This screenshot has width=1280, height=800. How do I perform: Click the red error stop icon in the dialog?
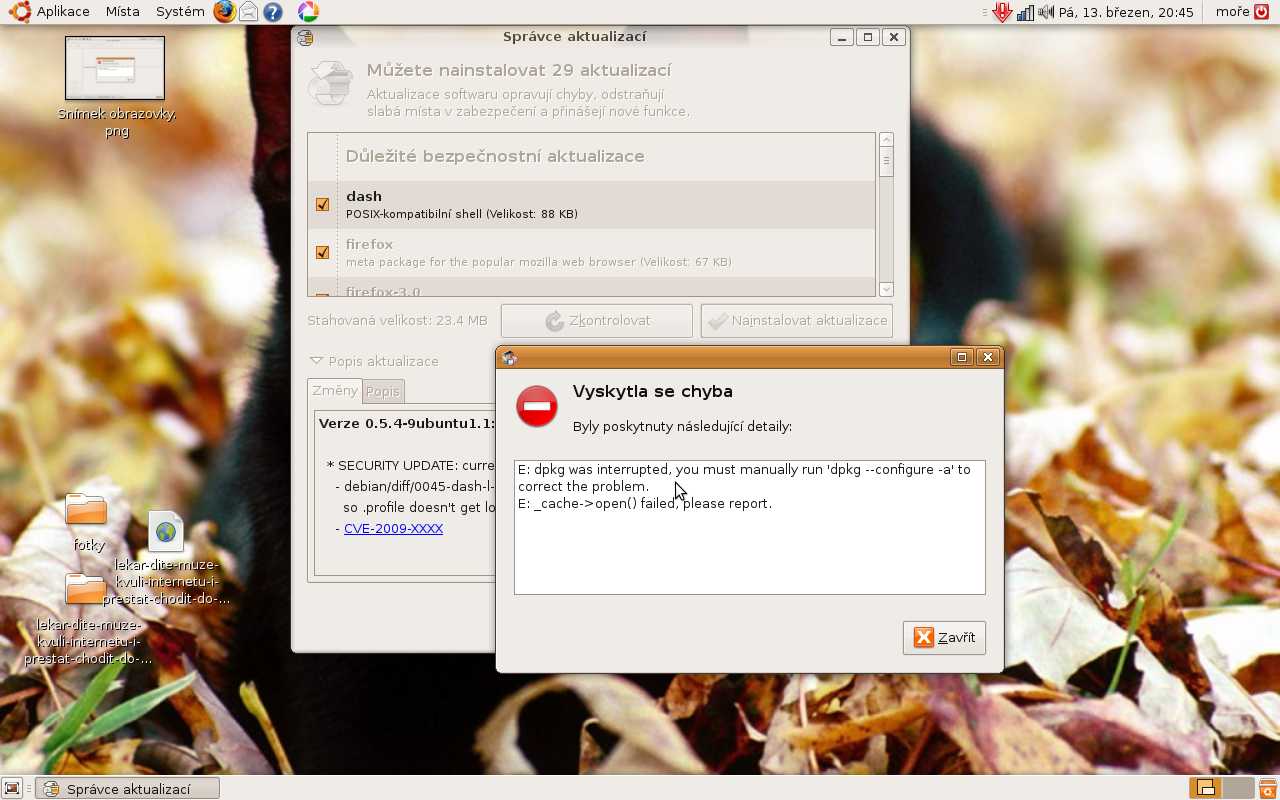click(x=537, y=406)
